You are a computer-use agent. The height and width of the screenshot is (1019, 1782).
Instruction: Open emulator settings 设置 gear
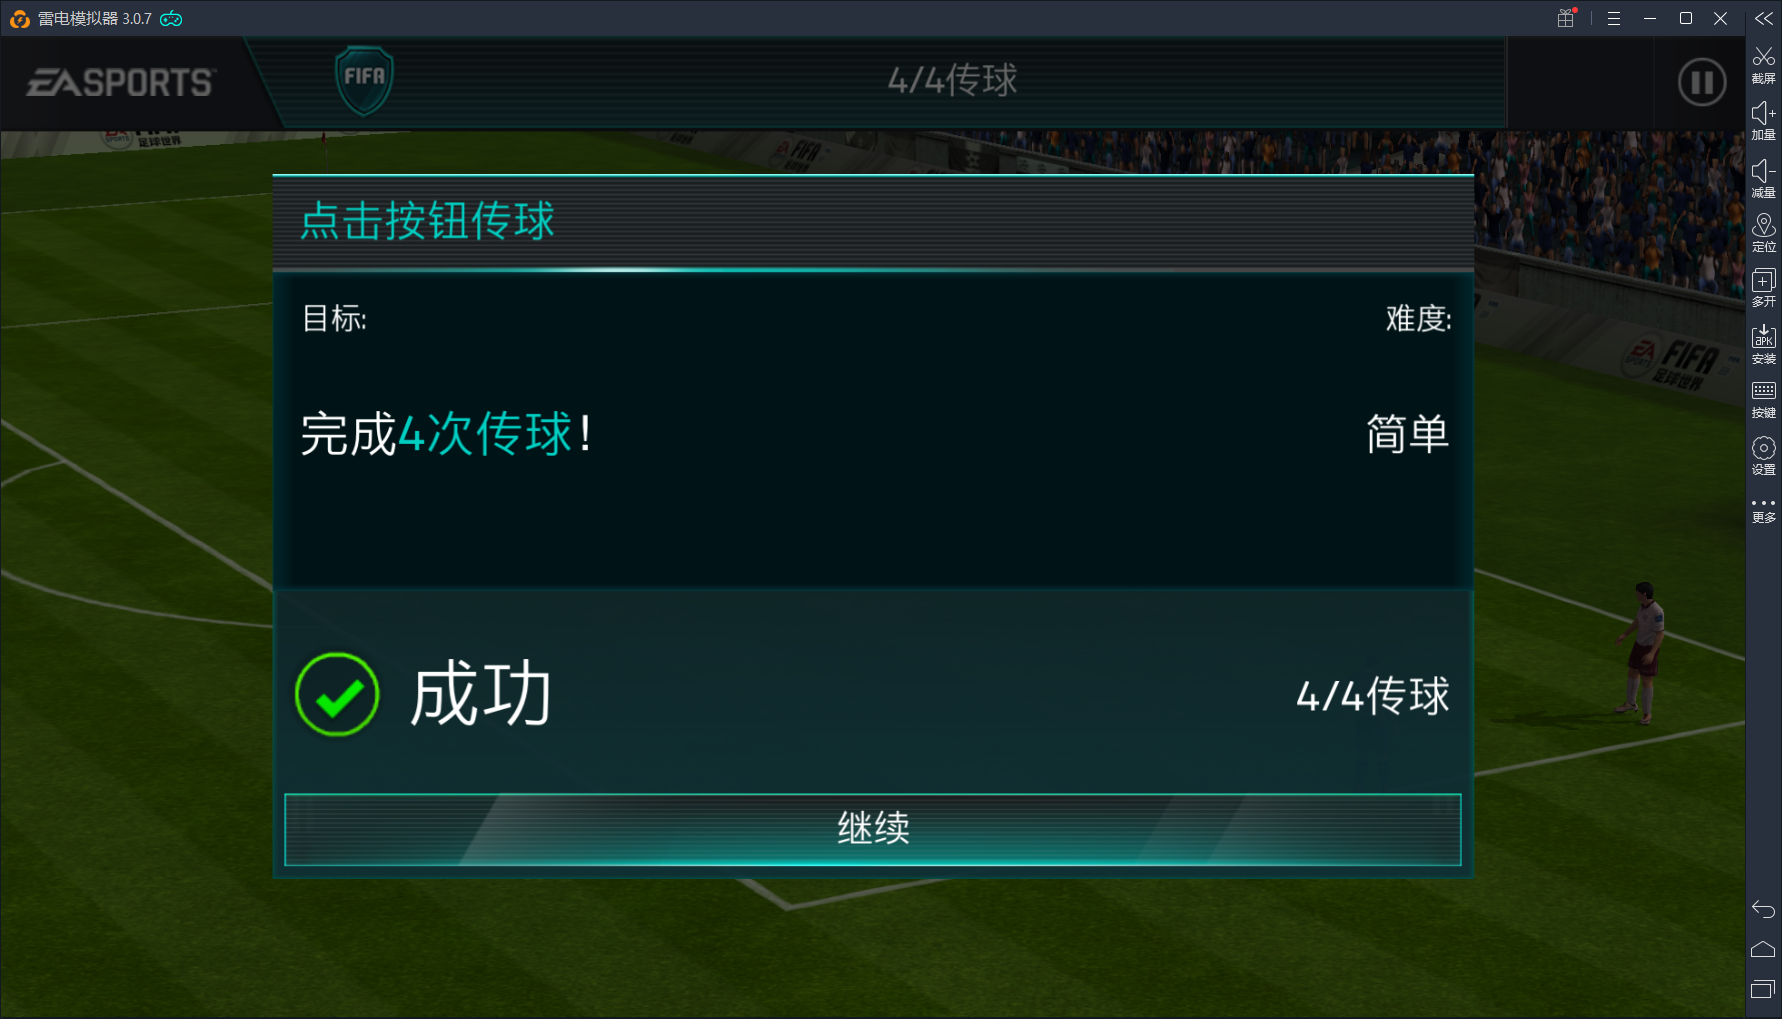click(x=1764, y=455)
